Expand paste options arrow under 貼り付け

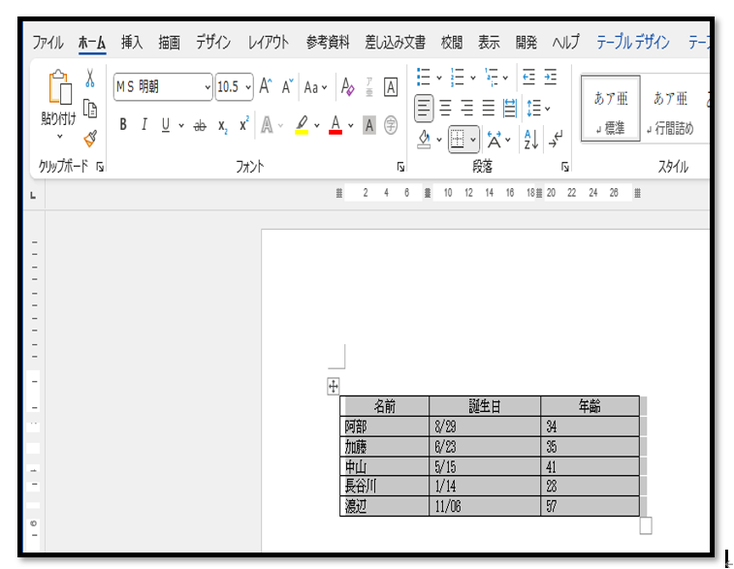(59, 137)
